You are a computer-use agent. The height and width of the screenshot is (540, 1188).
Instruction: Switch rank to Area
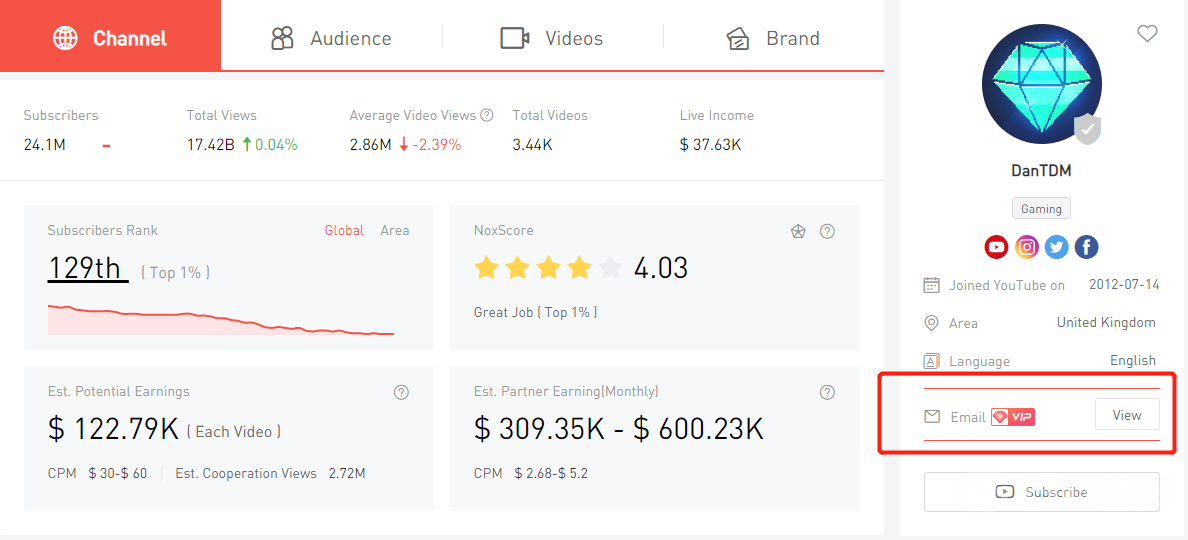point(395,230)
